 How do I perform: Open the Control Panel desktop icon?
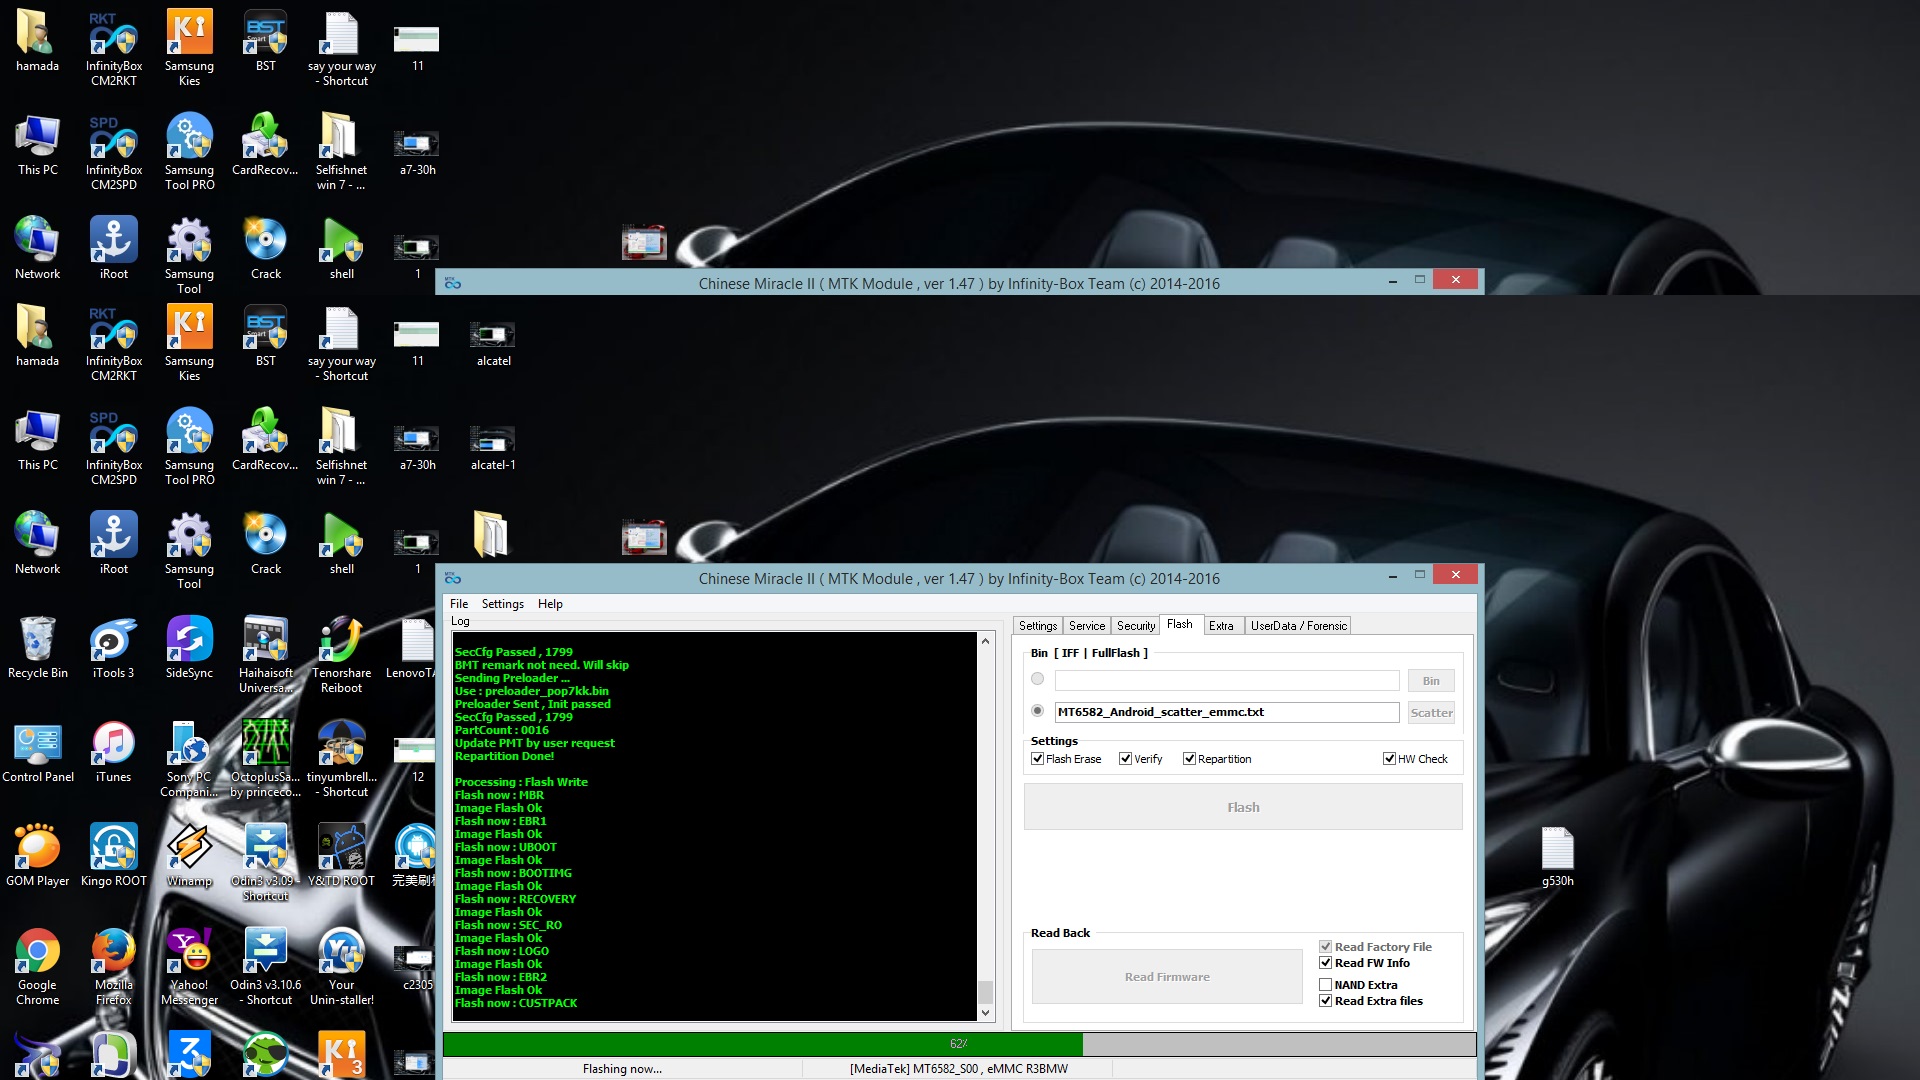38,751
